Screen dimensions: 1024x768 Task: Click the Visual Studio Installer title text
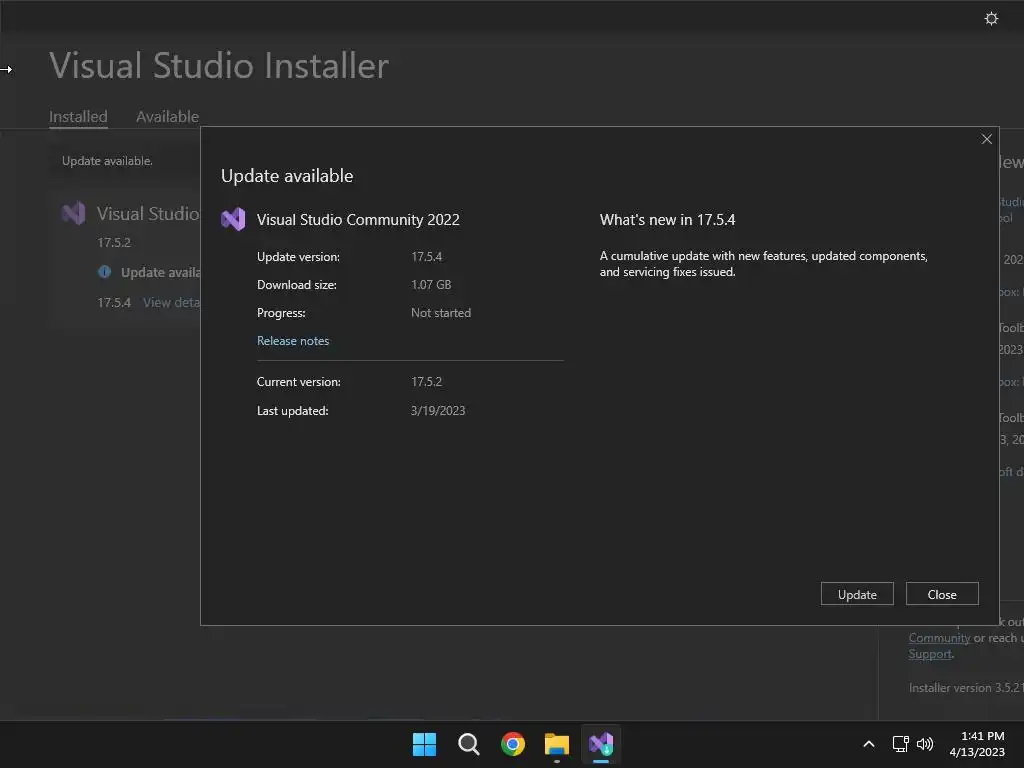(x=219, y=65)
